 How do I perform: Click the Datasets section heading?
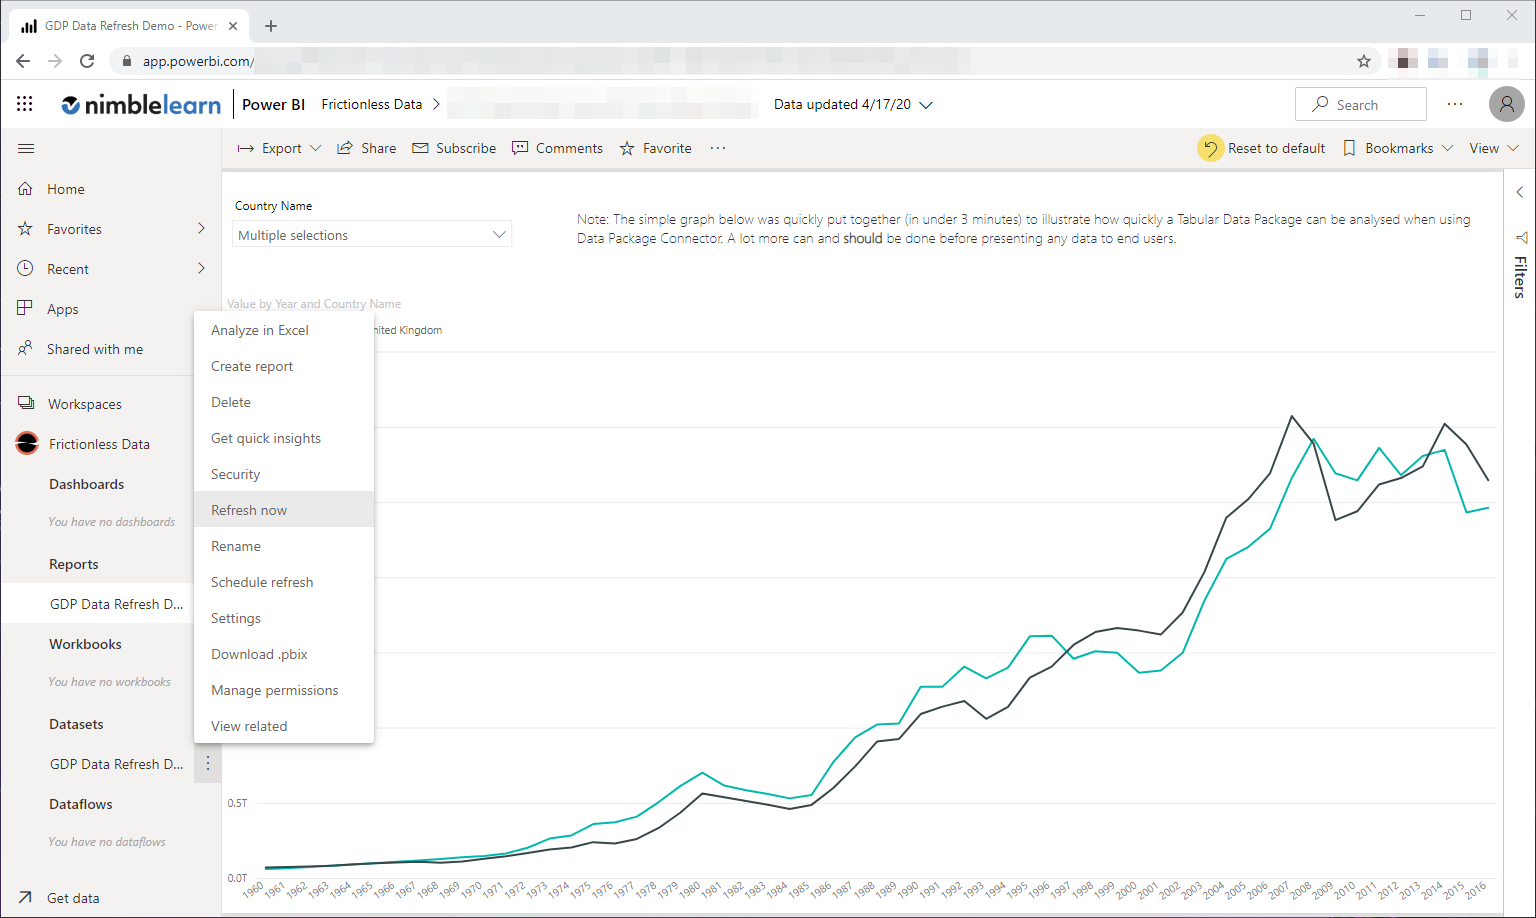click(x=76, y=724)
